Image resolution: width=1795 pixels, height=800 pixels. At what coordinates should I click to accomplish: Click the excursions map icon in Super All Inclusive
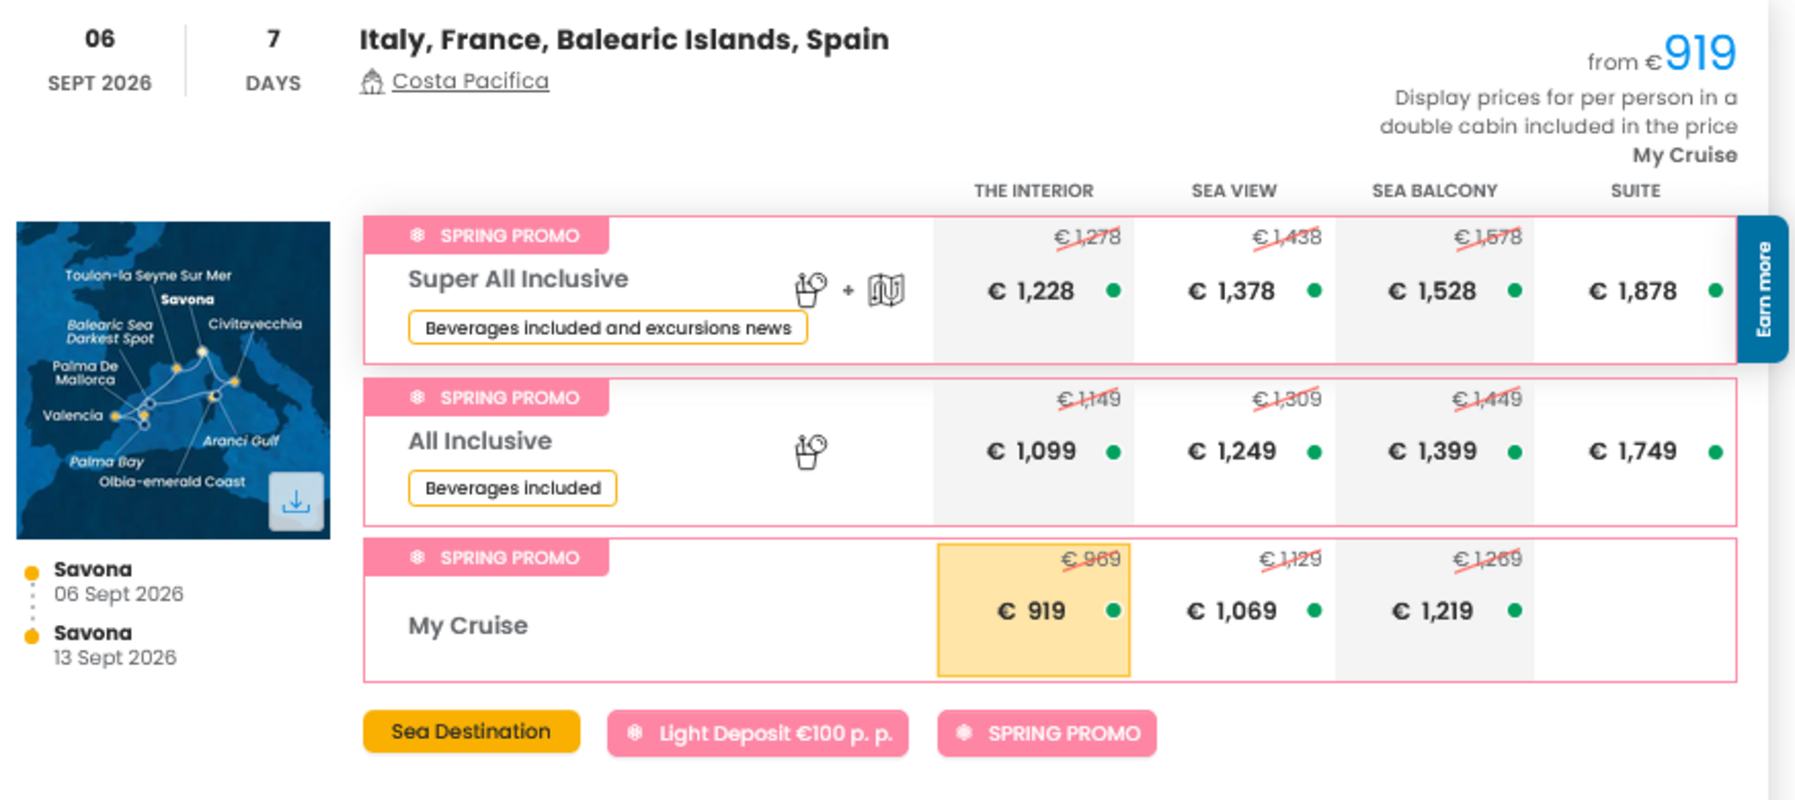pyautogui.click(x=886, y=290)
